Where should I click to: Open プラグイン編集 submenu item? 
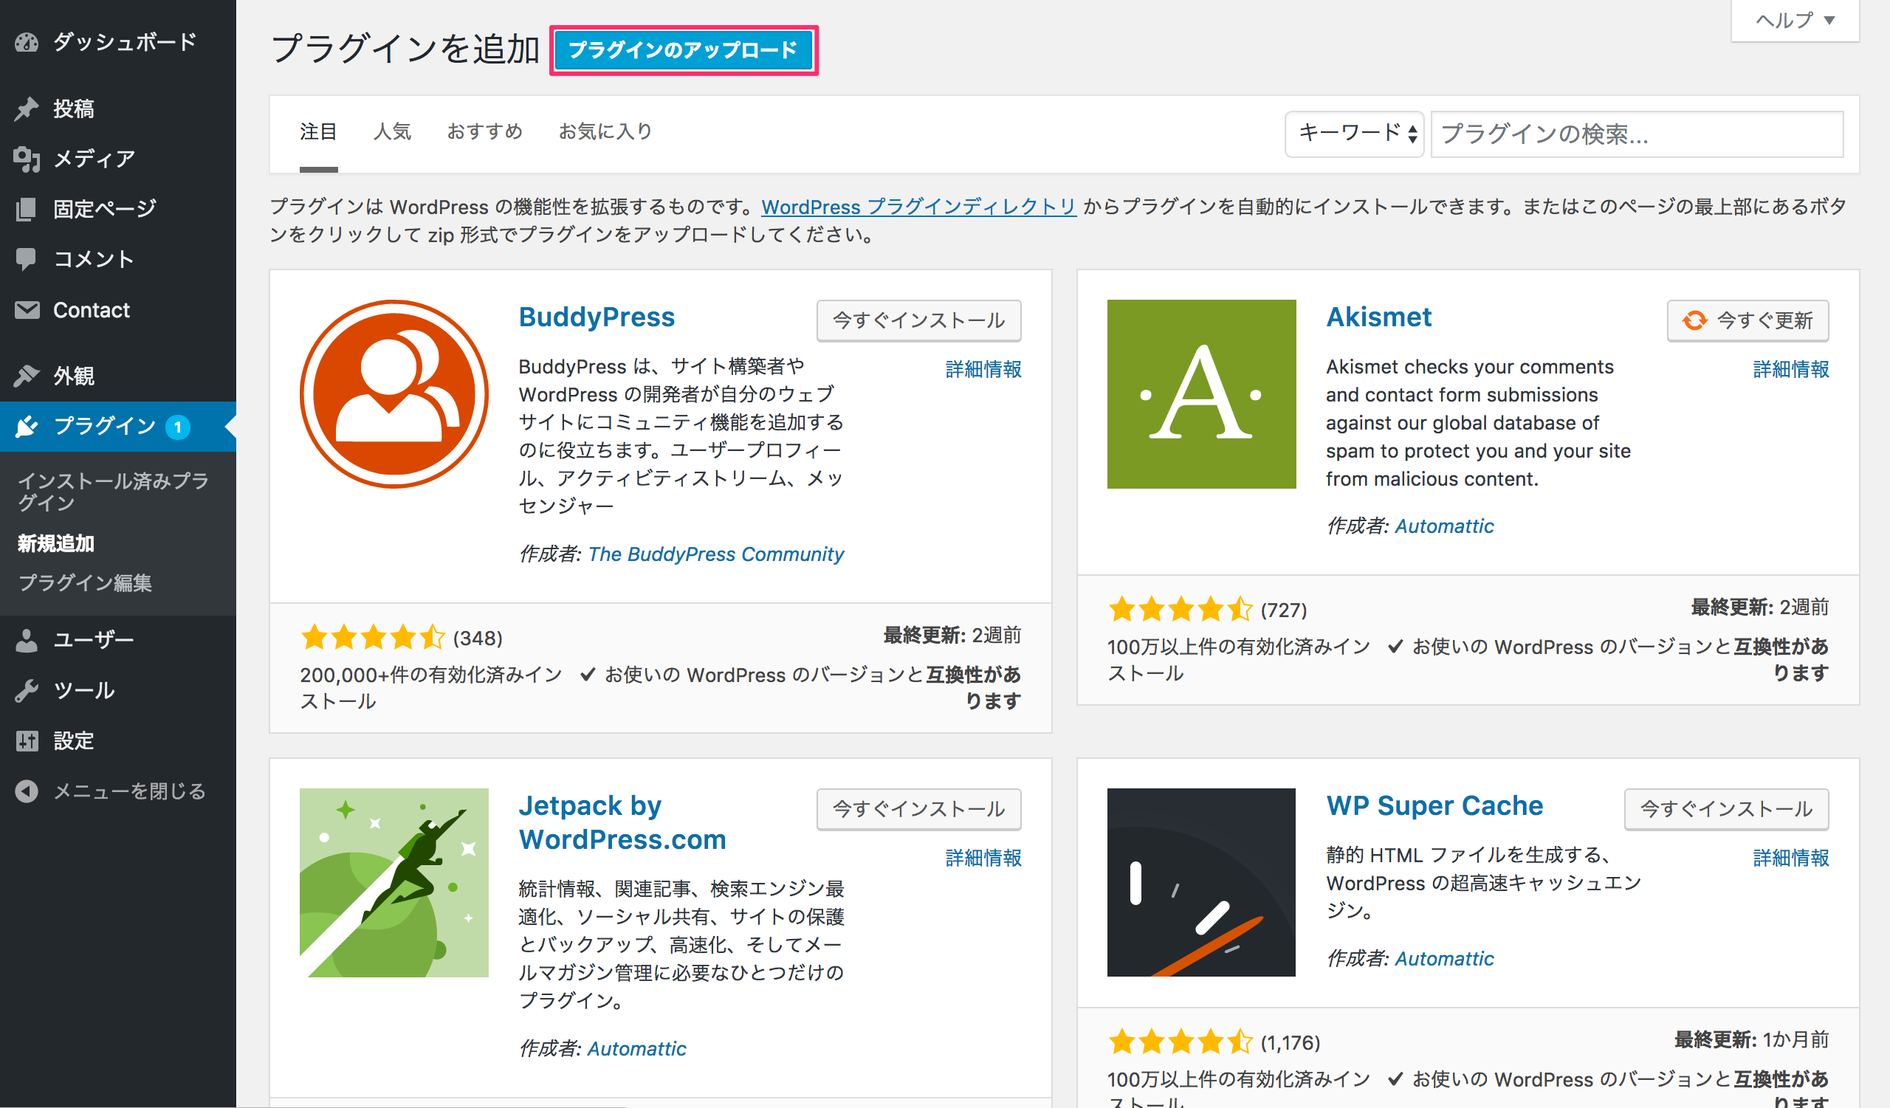coord(85,583)
